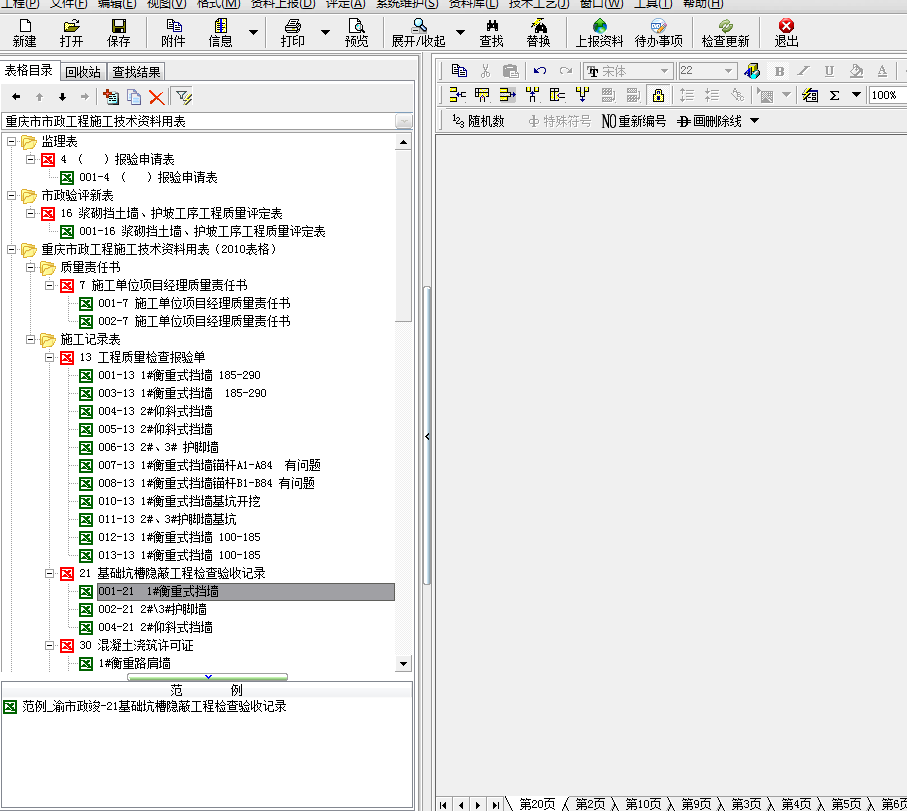
Task: Open the dropdown arrow next to 打印
Action: coord(325,33)
